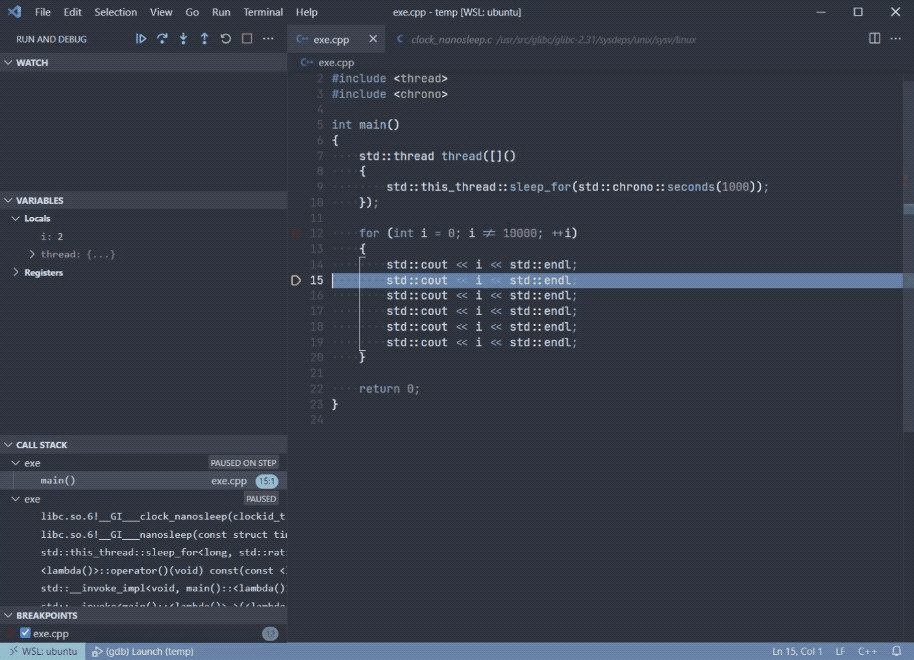Select the std::__invoke_impl stack frame
The image size is (914, 660).
[x=143, y=588]
